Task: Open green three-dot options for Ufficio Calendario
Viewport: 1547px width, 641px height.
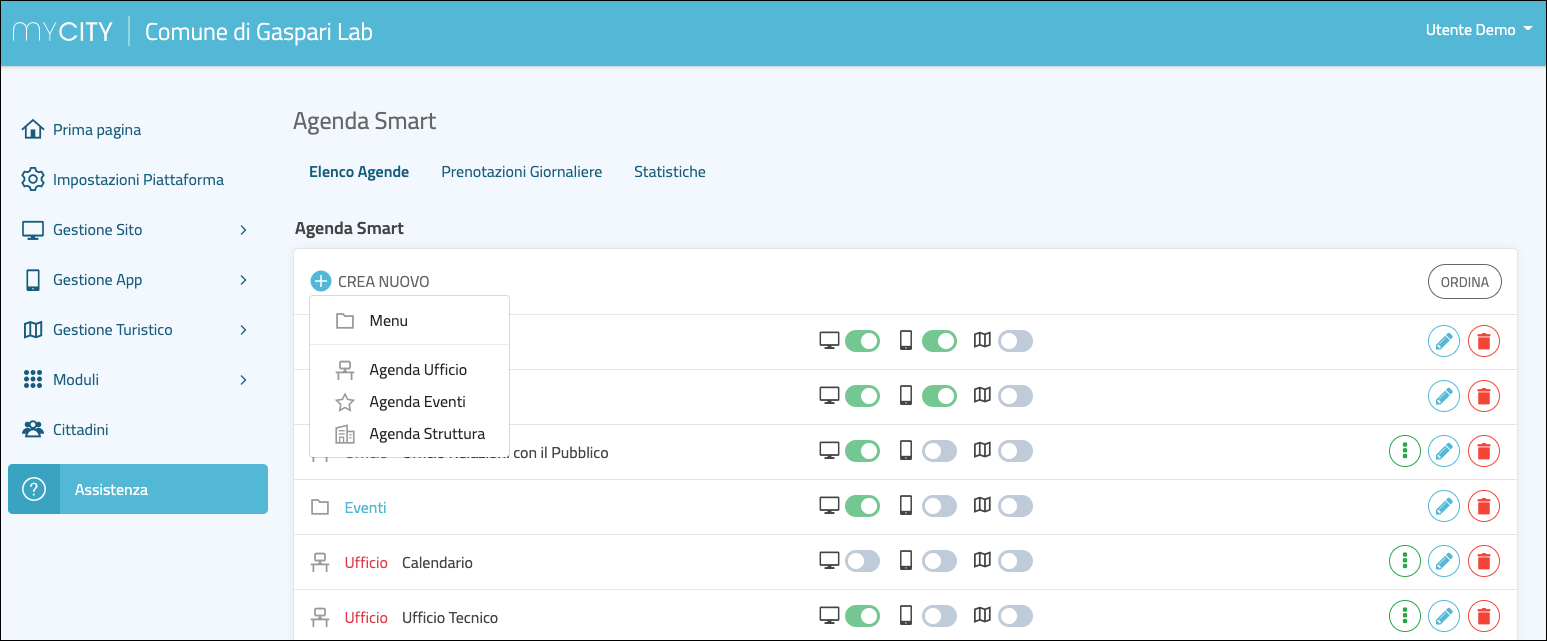Action: point(1406,562)
